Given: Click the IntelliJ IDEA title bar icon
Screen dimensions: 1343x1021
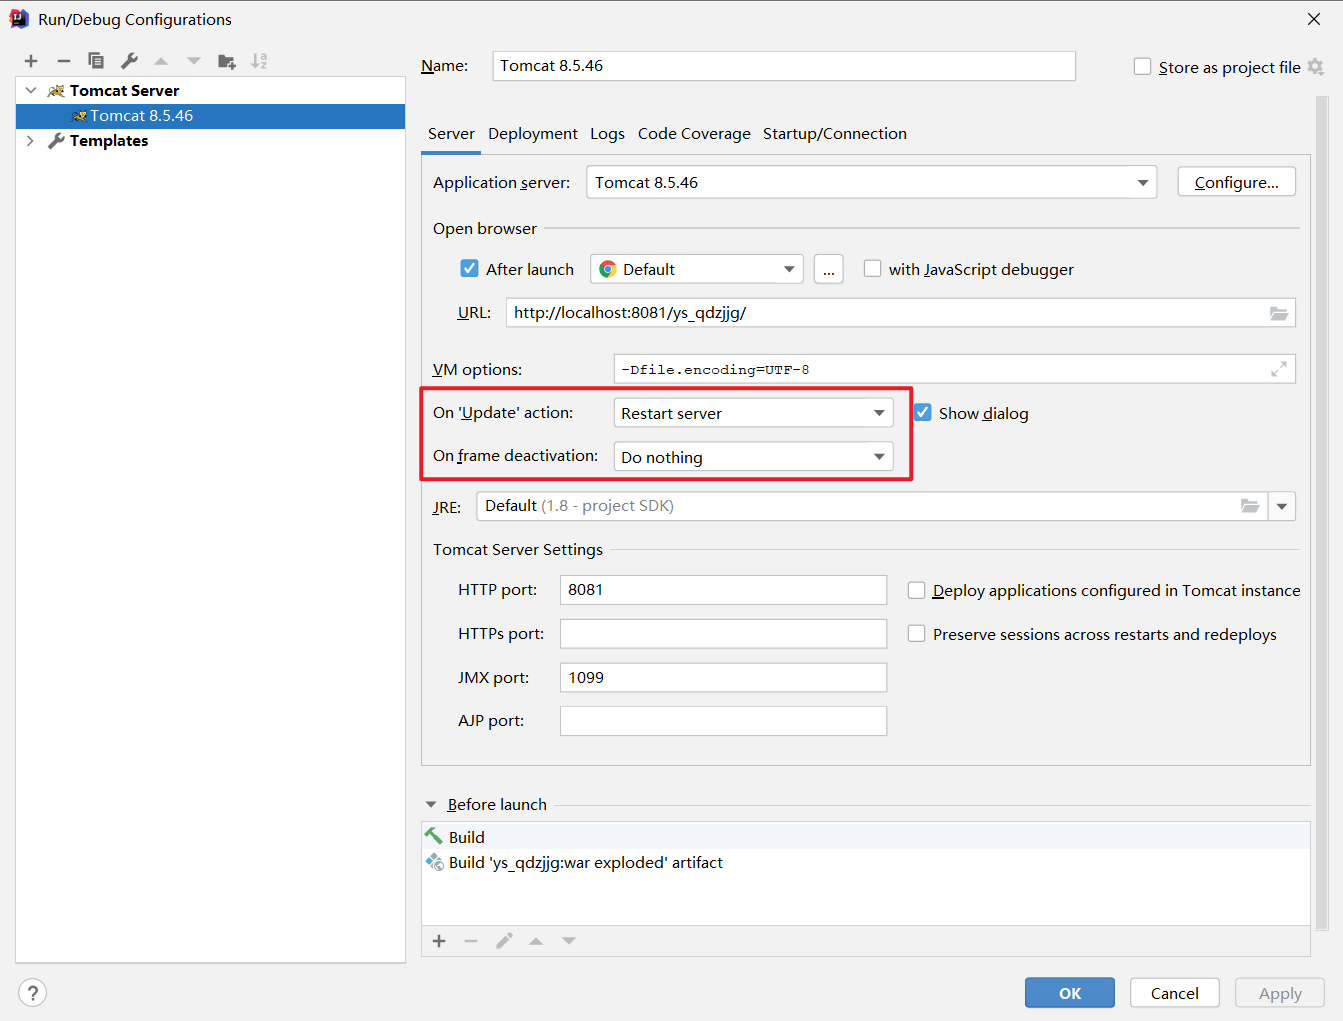Looking at the screenshot, I should 19,19.
